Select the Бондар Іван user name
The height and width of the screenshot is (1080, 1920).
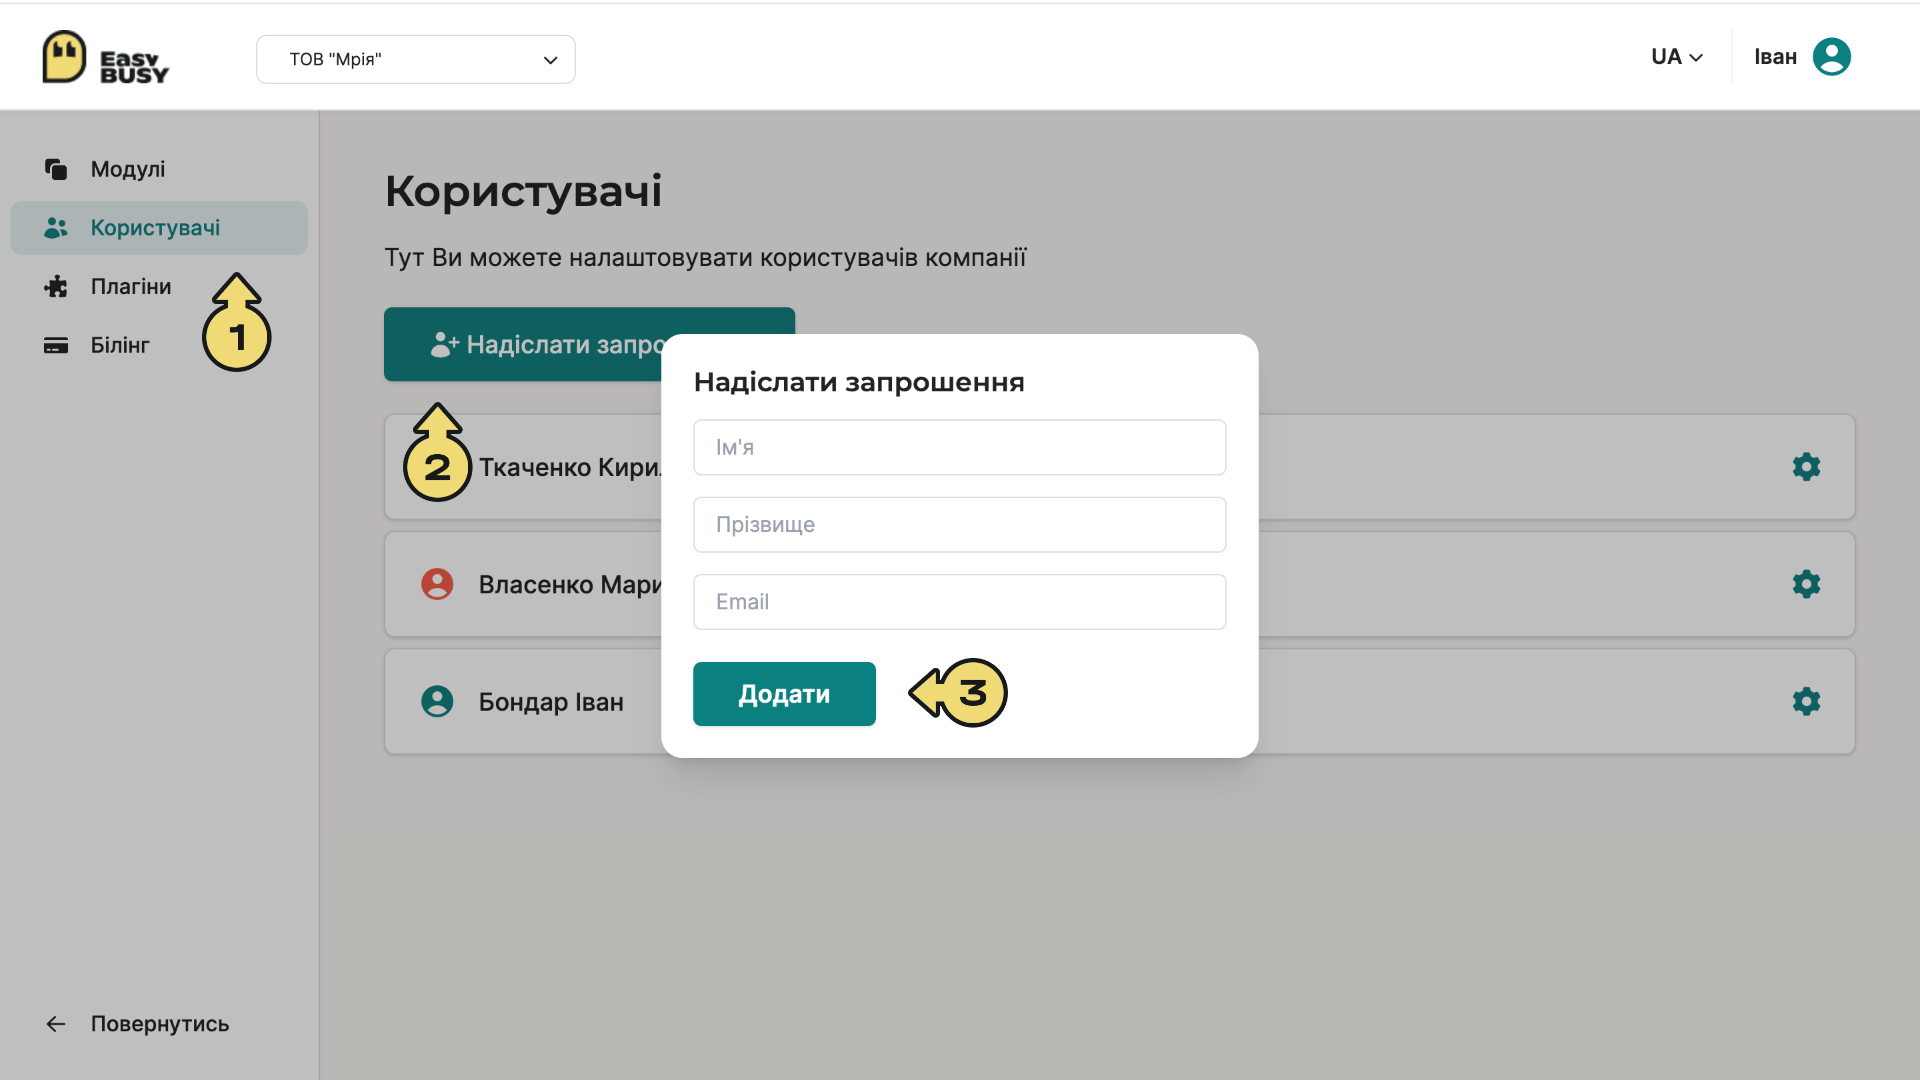point(551,702)
